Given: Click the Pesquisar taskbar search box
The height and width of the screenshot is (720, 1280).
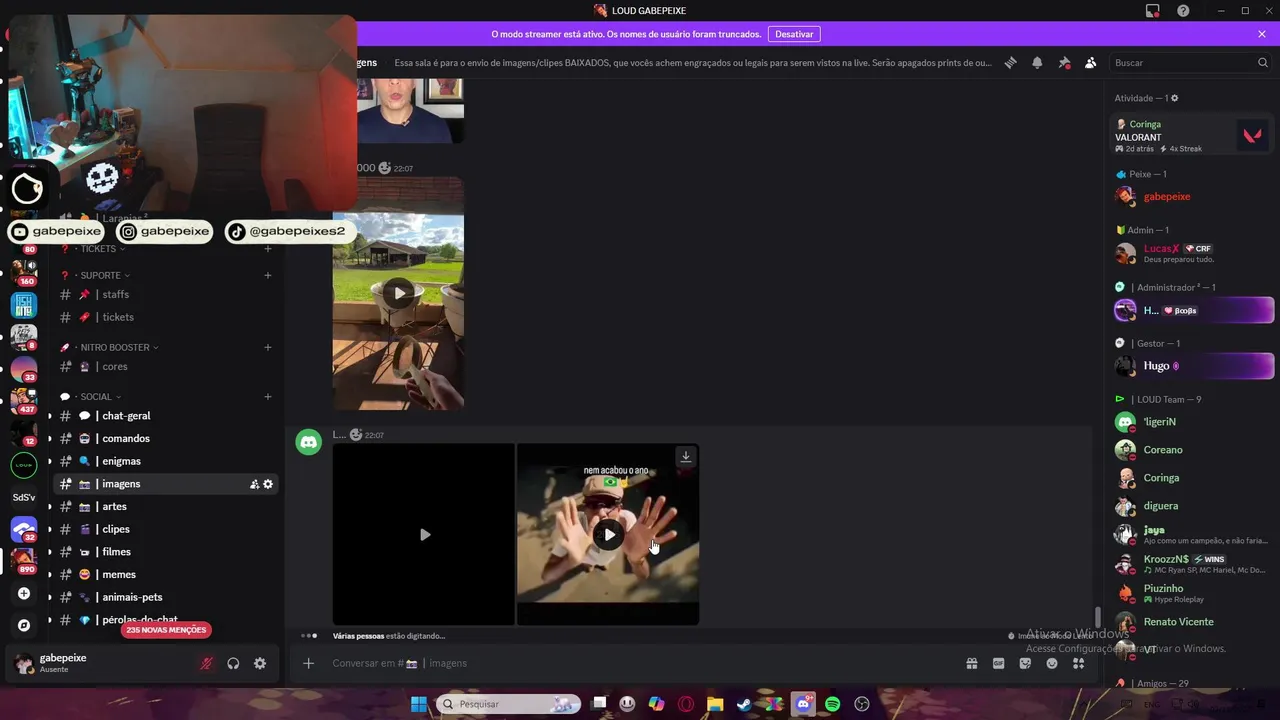Looking at the screenshot, I should pos(510,704).
